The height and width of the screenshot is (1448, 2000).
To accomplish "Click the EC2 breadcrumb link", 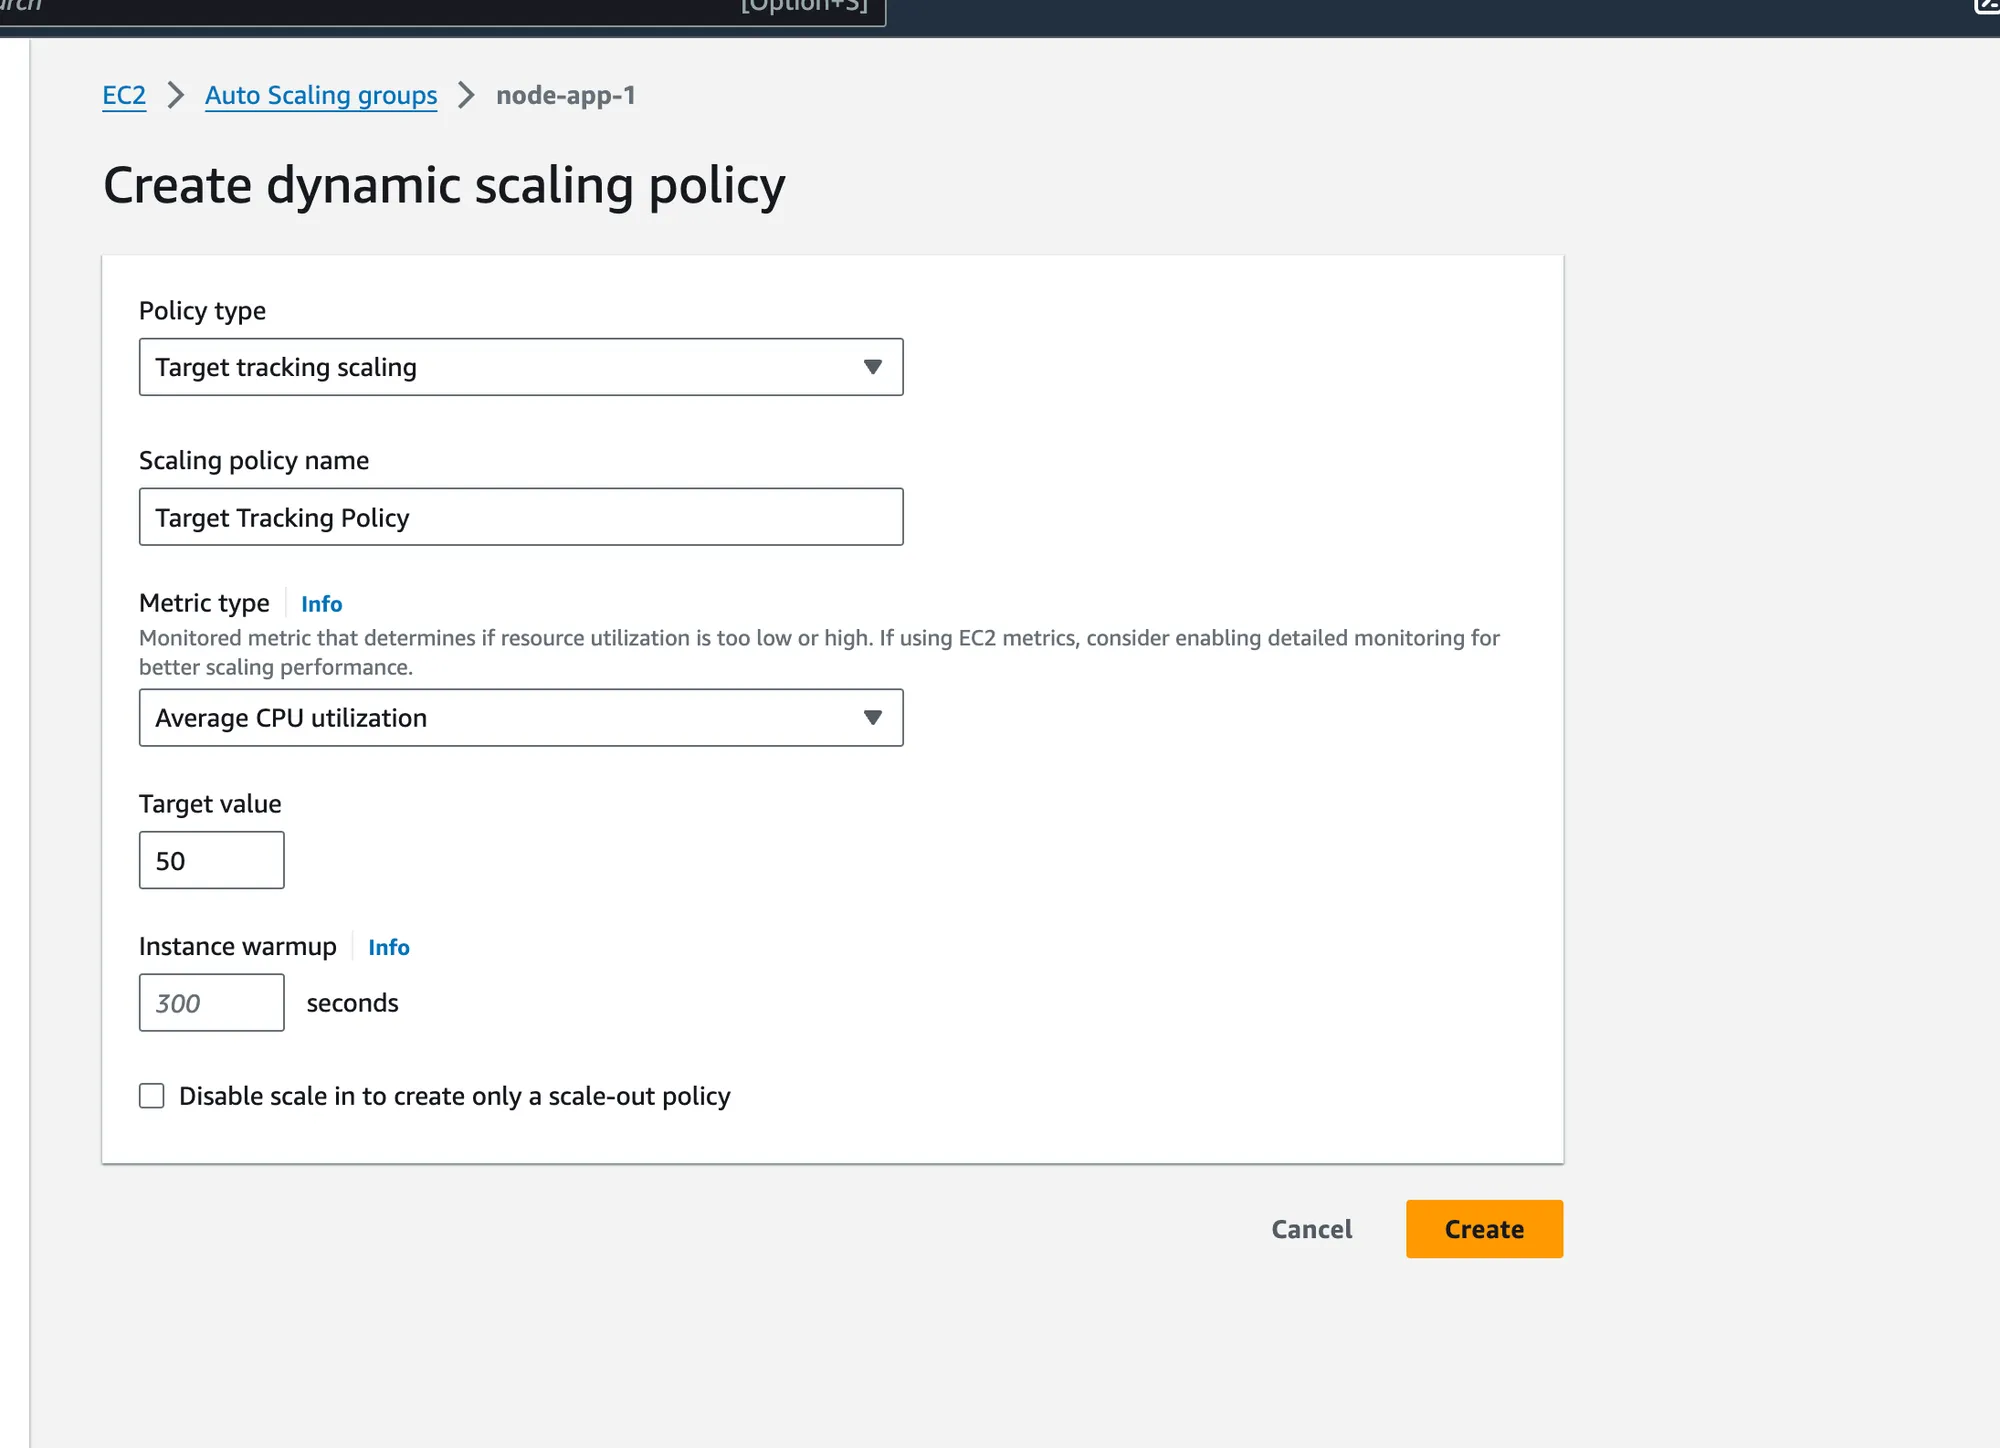I will [x=124, y=96].
